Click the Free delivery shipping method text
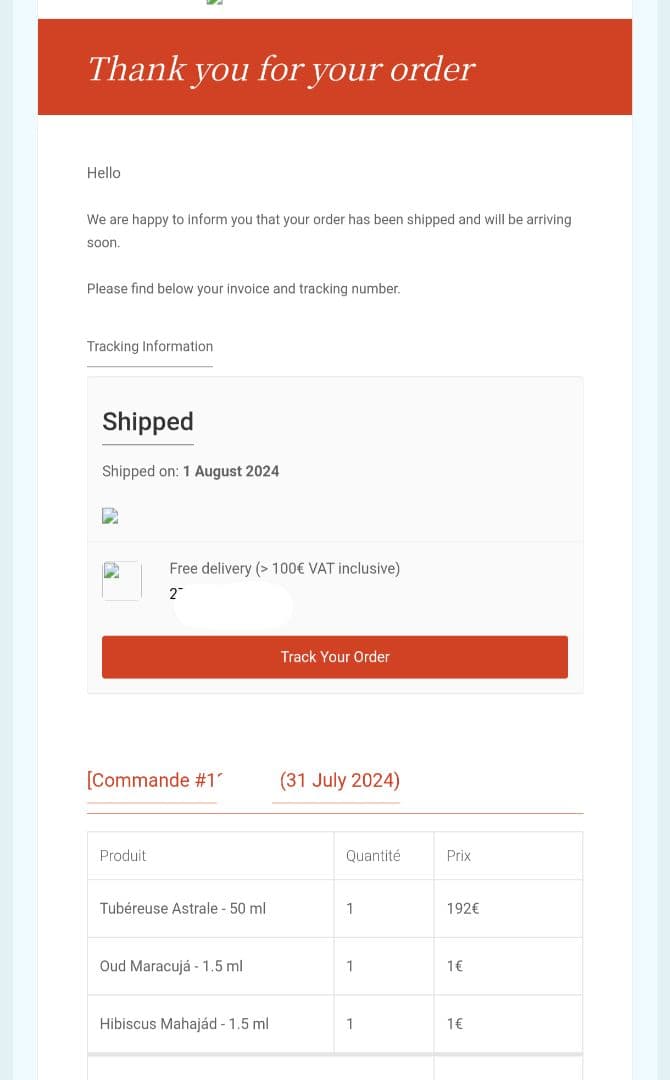This screenshot has height=1080, width=670. coord(285,568)
